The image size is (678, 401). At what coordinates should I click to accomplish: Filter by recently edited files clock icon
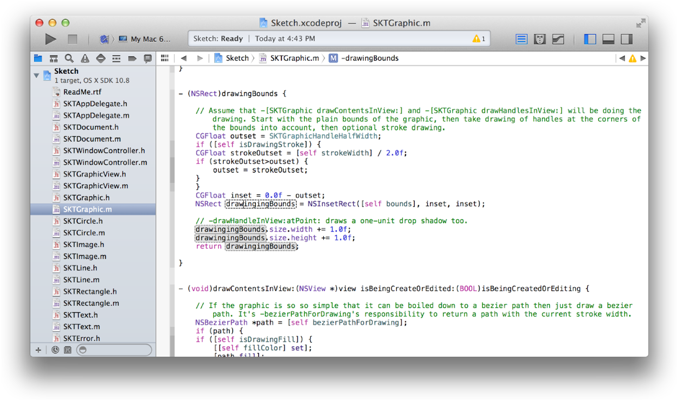point(55,350)
